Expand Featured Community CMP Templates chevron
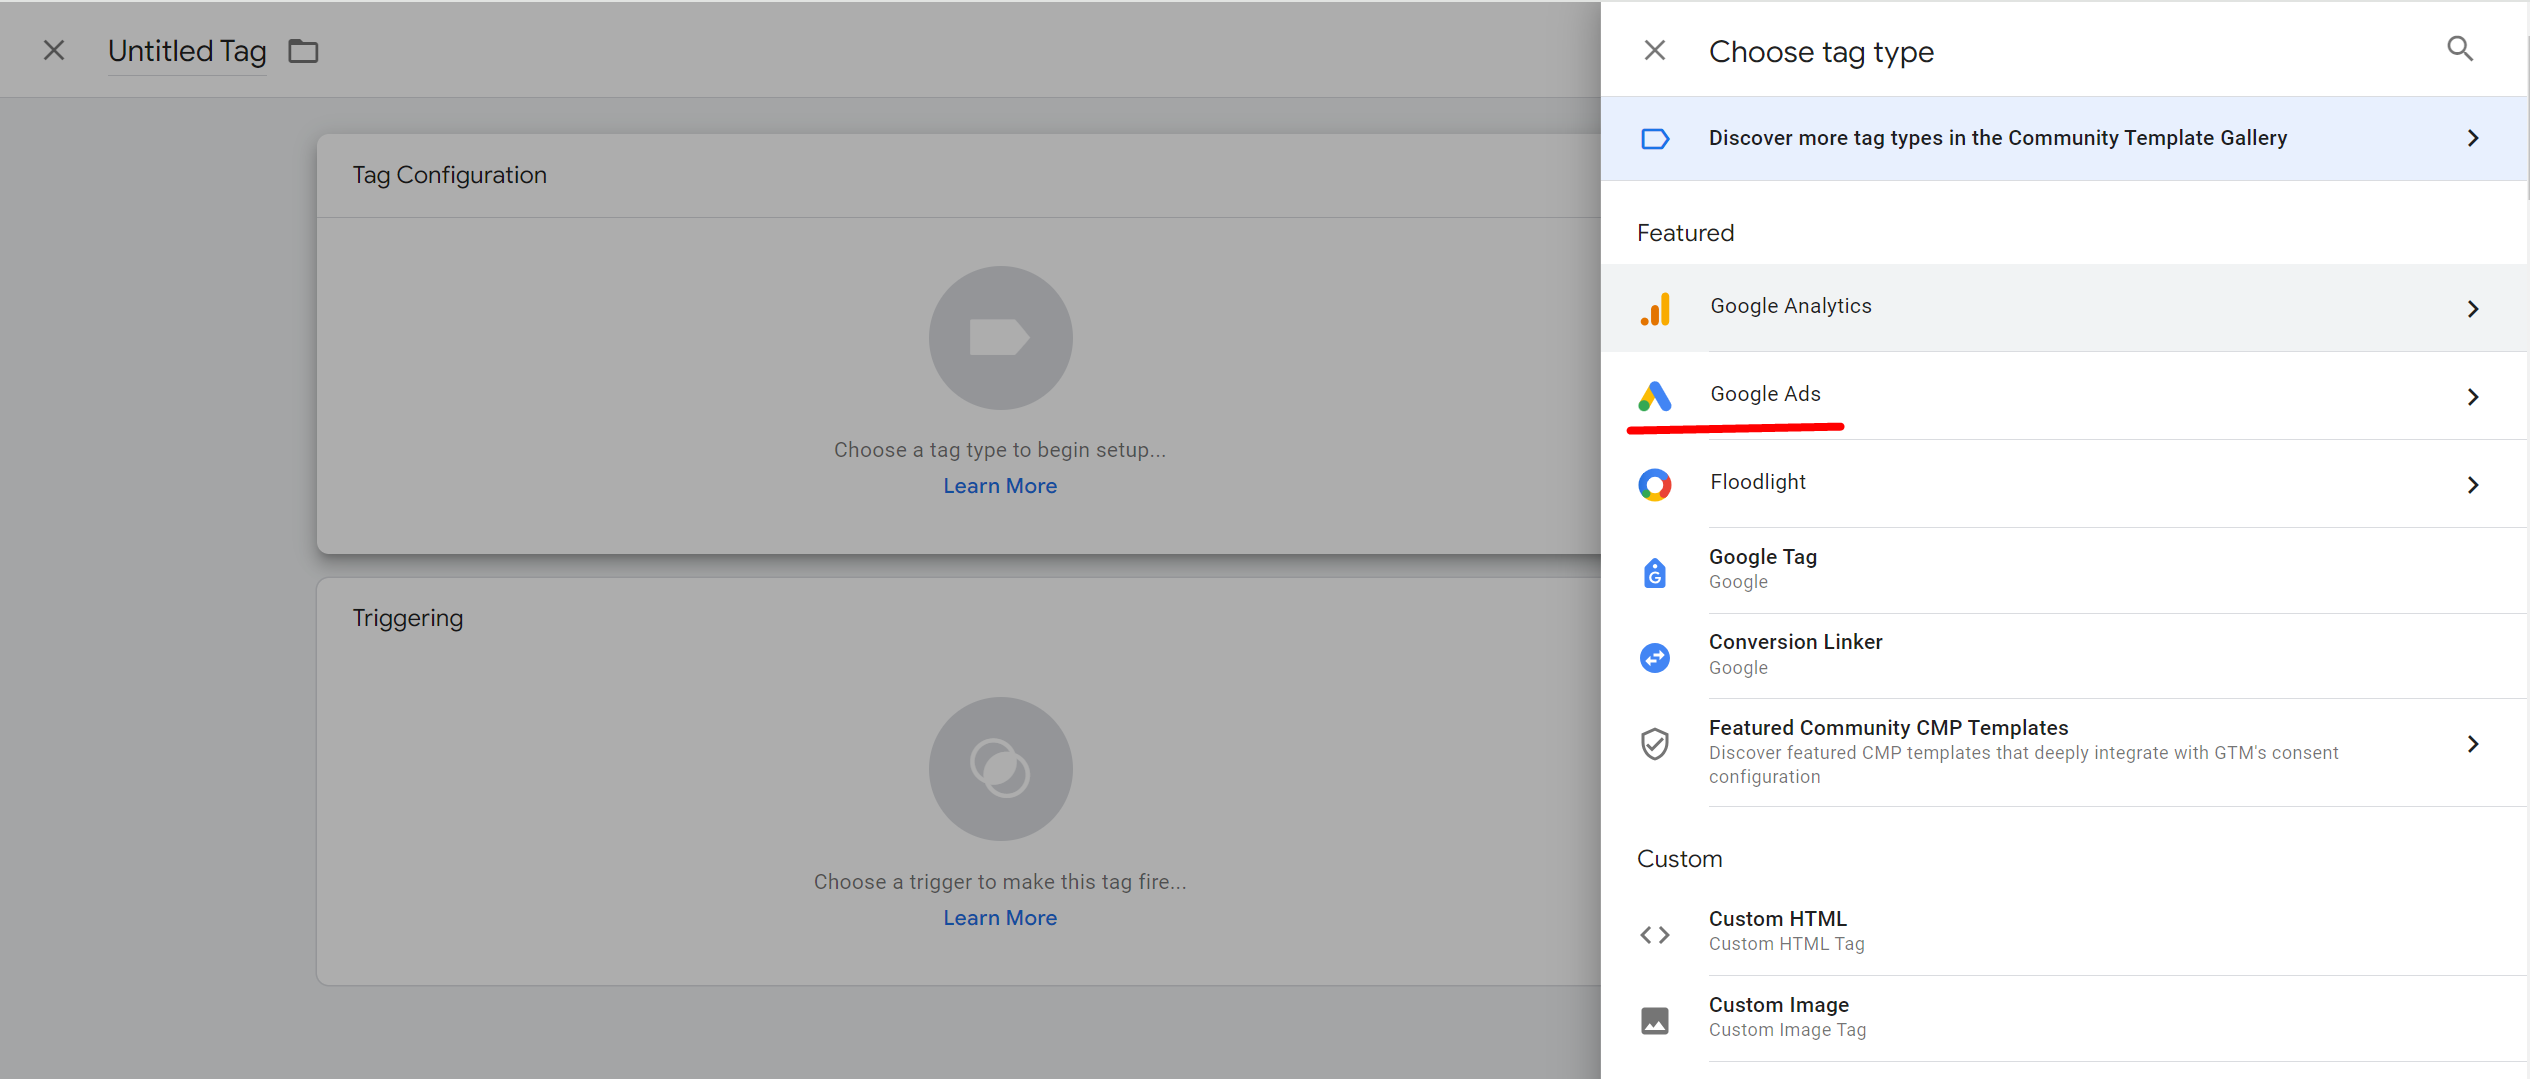Screen dimensions: 2530x1079 coord(2472,744)
